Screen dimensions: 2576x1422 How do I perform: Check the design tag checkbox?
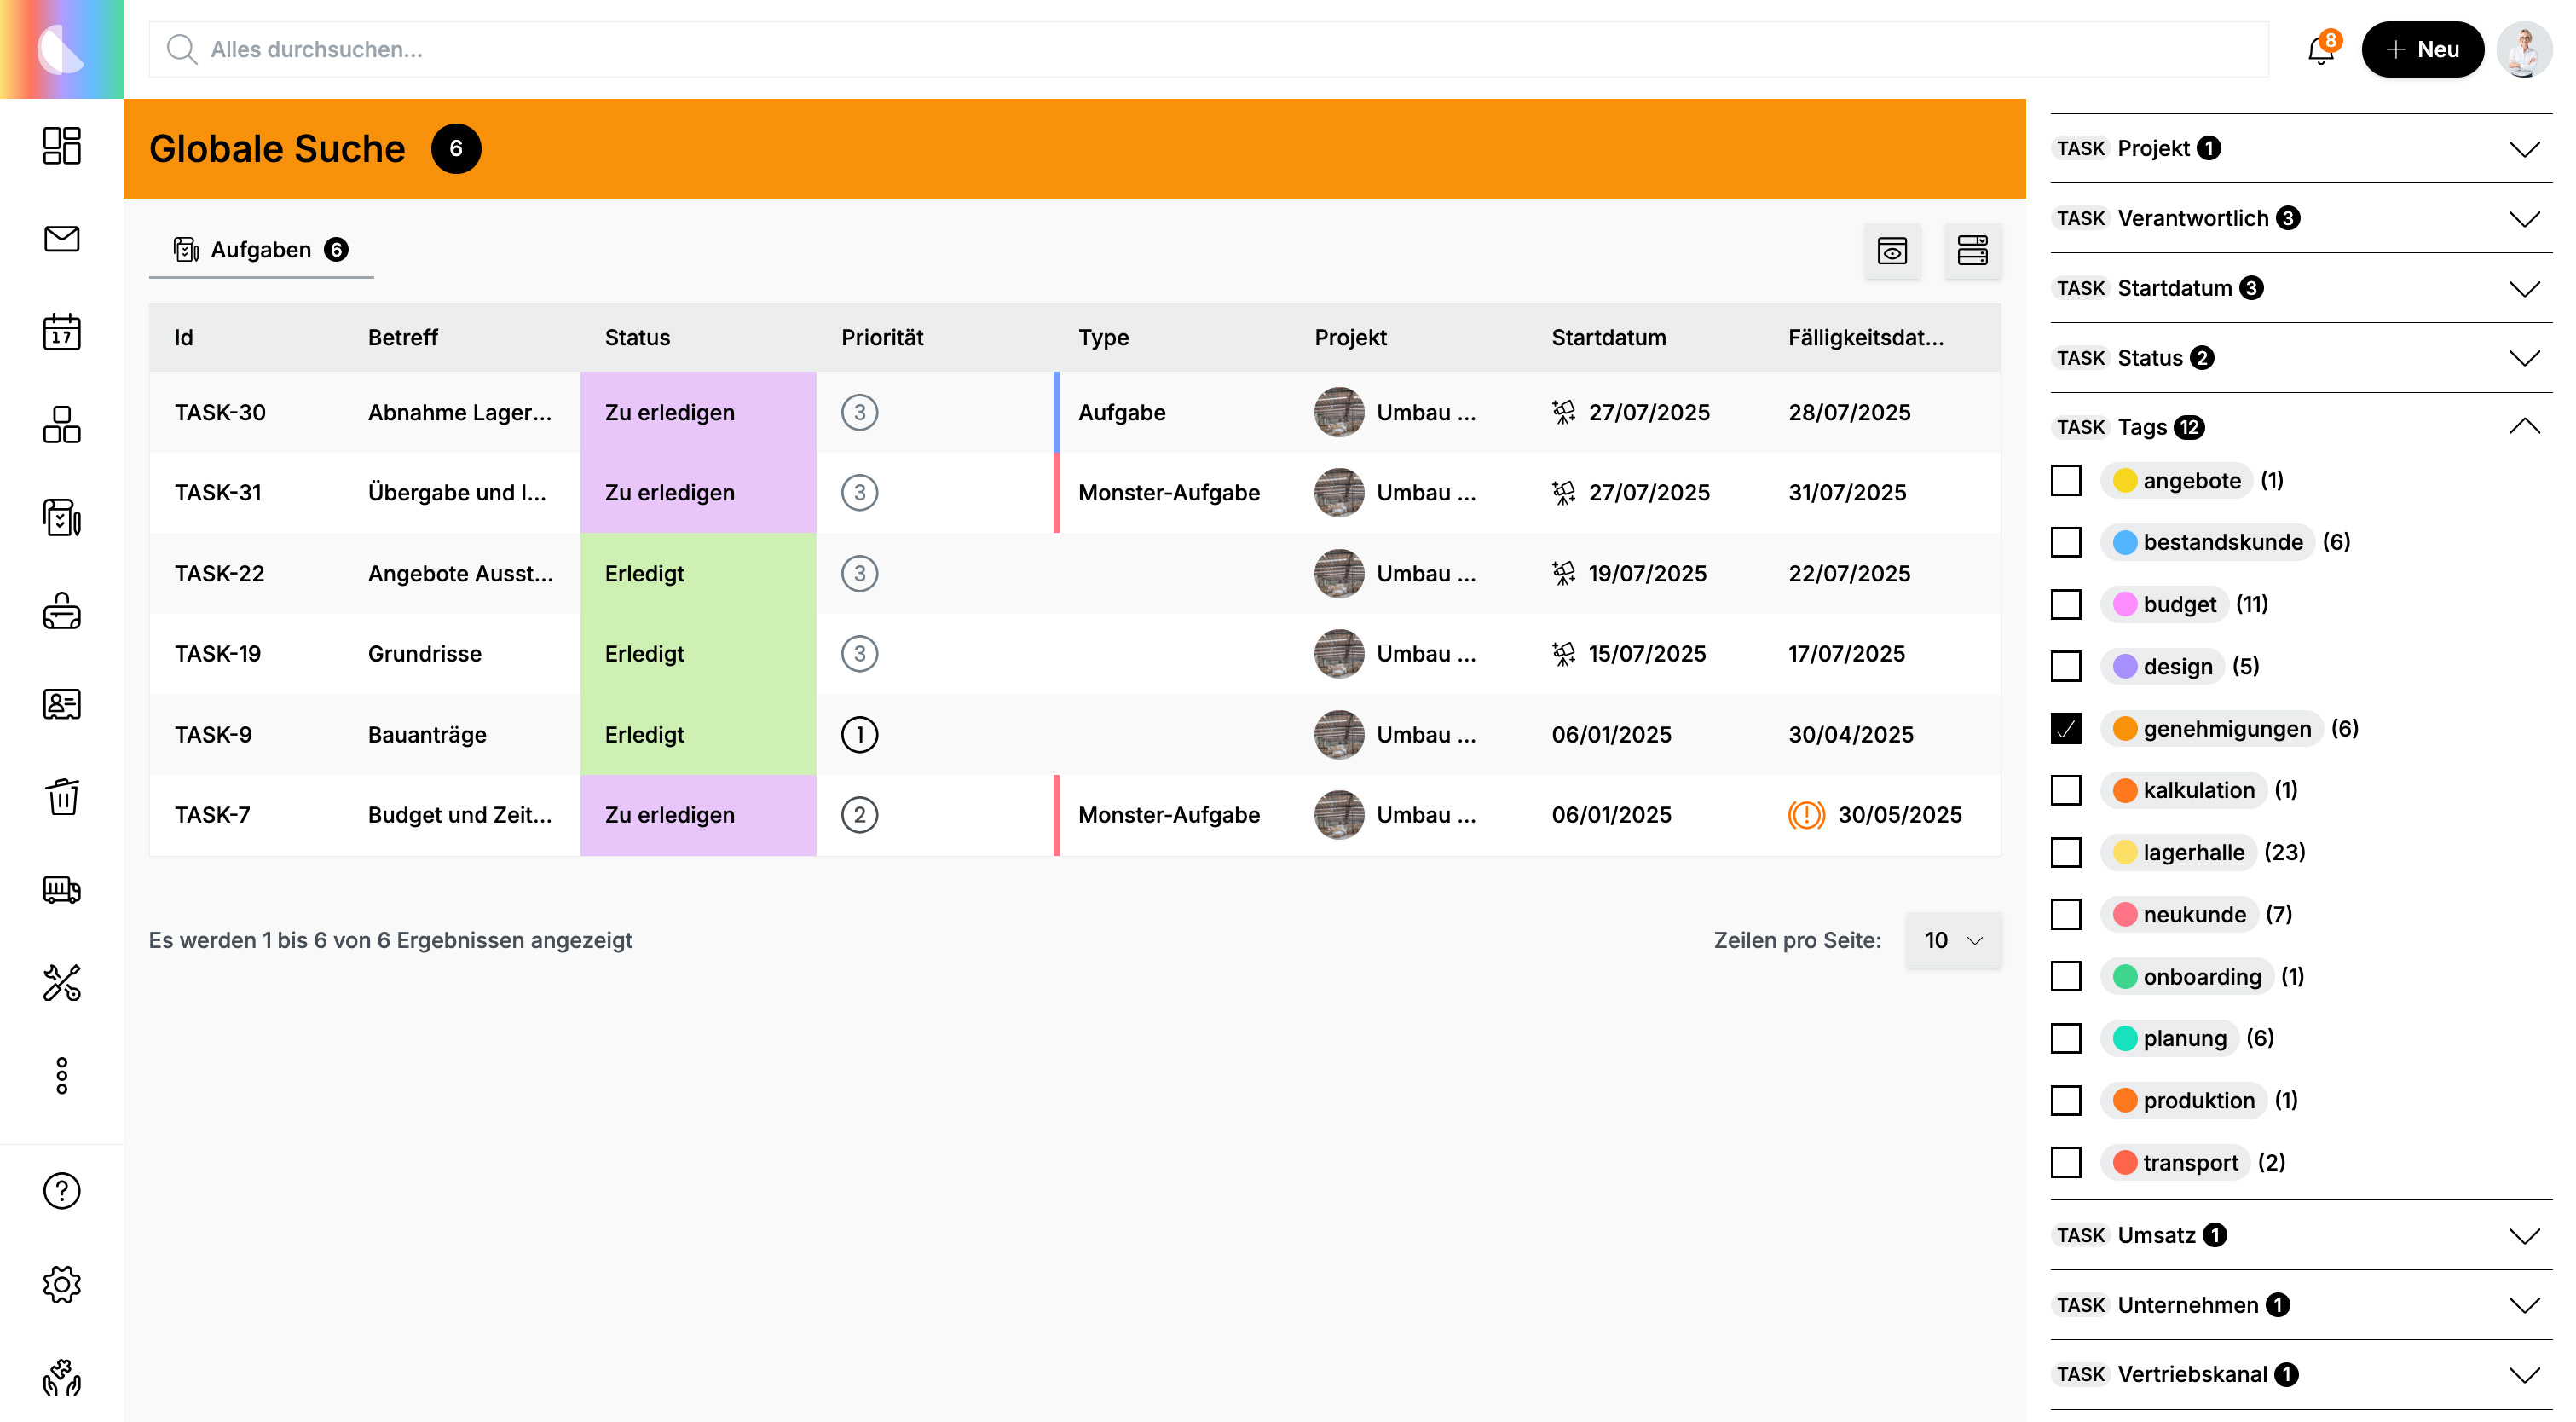2066,667
